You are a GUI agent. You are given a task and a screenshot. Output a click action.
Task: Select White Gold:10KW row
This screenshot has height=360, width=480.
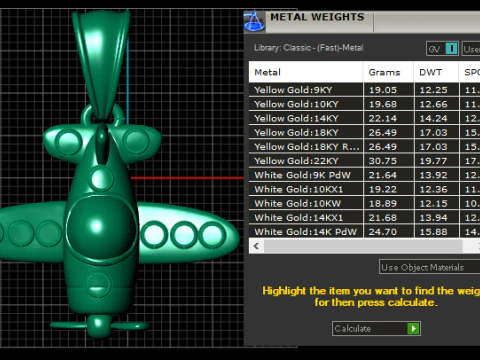coord(364,203)
